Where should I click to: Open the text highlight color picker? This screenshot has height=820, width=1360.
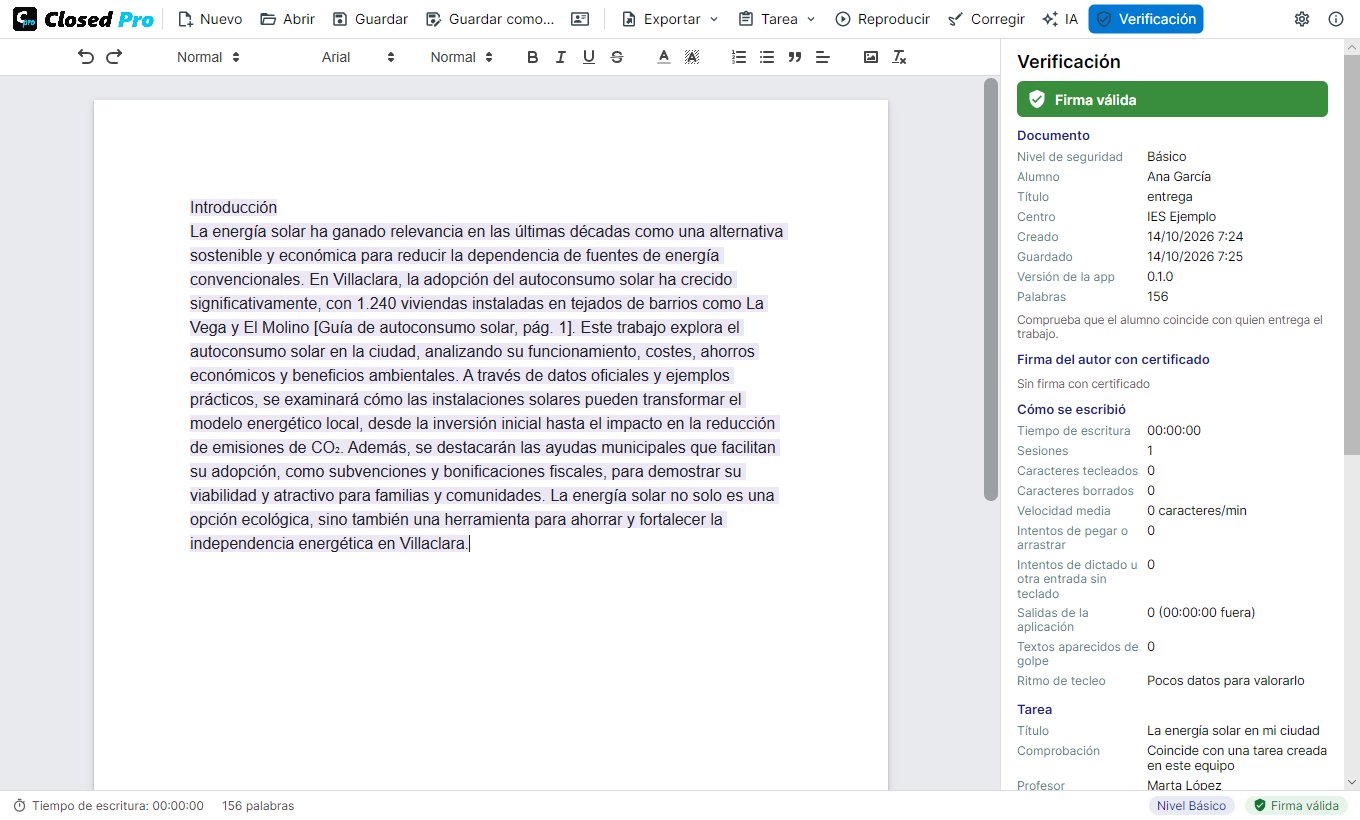click(691, 57)
